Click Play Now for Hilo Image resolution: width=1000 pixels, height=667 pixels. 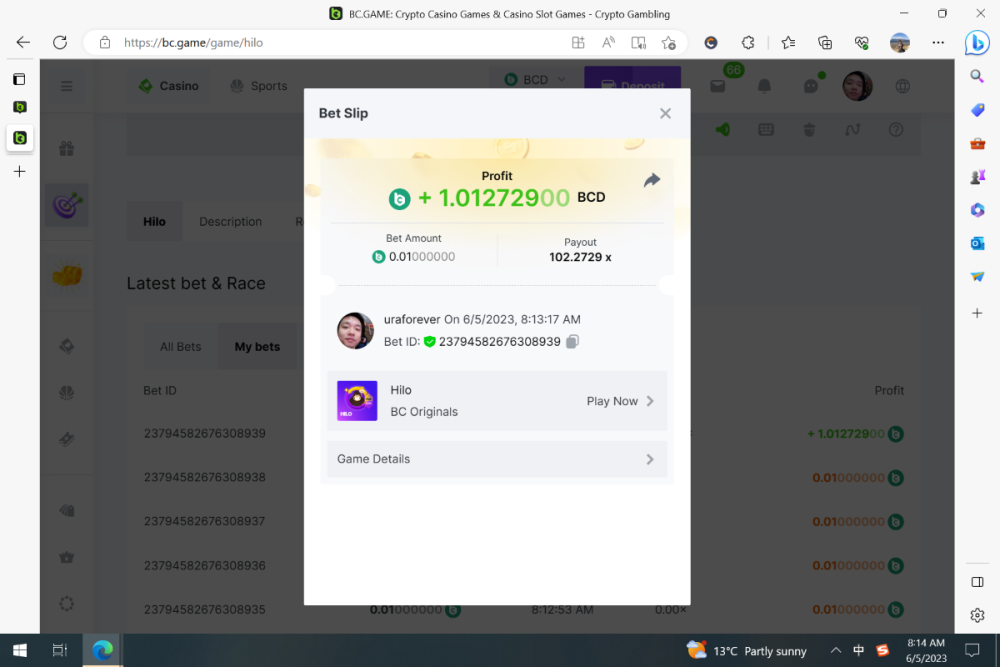(613, 400)
